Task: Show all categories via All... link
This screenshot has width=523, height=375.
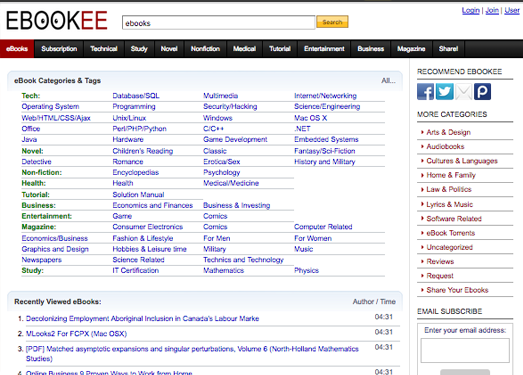Action: (388, 81)
